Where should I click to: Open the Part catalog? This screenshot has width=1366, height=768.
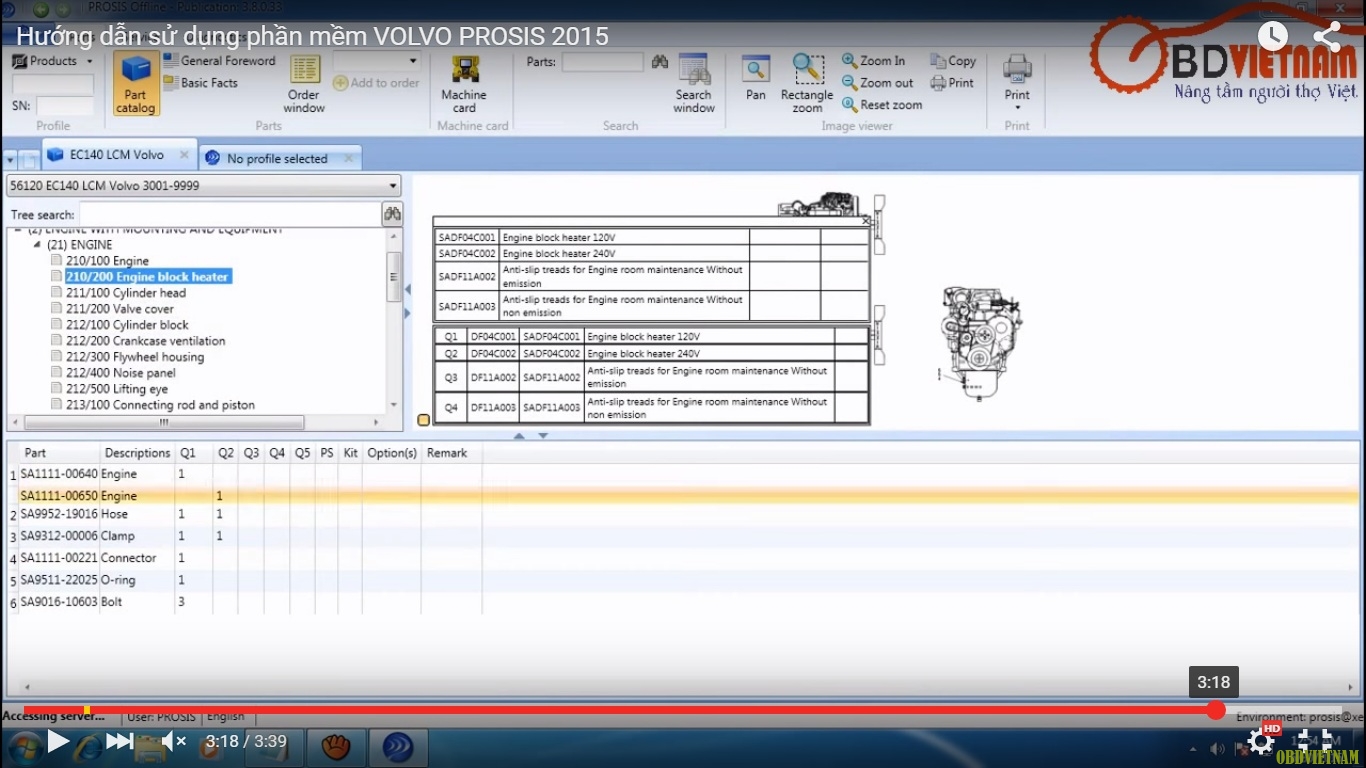[135, 84]
